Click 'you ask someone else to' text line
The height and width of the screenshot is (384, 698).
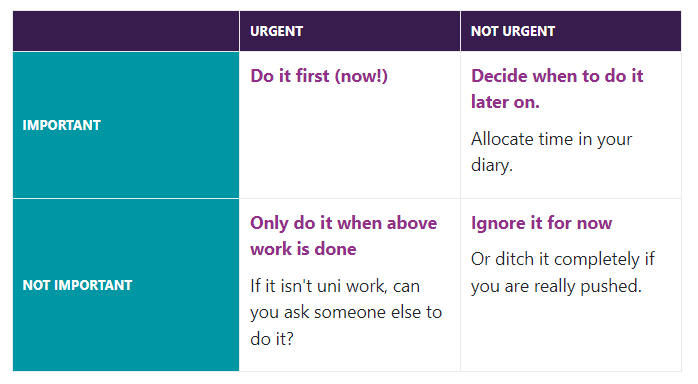coord(346,312)
